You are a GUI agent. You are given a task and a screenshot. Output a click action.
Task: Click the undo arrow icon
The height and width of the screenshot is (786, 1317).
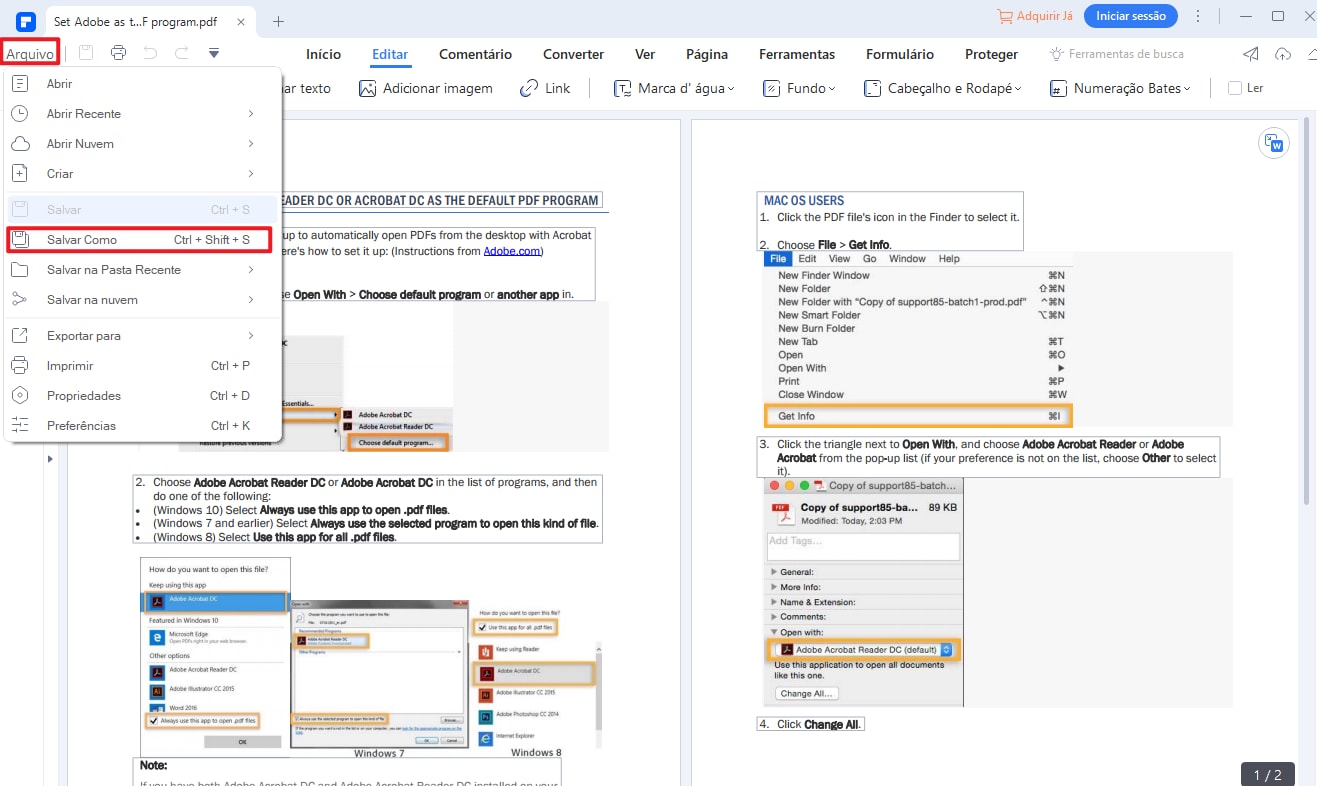point(150,53)
